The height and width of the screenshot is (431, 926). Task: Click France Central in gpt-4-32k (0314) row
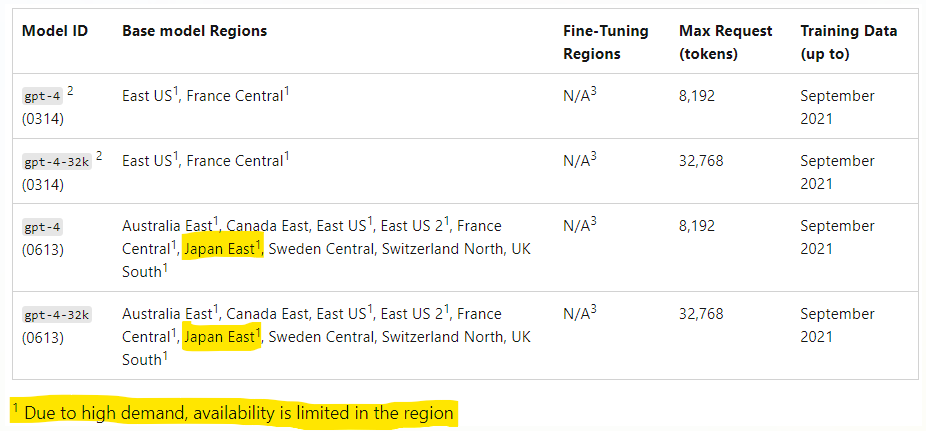click(237, 160)
